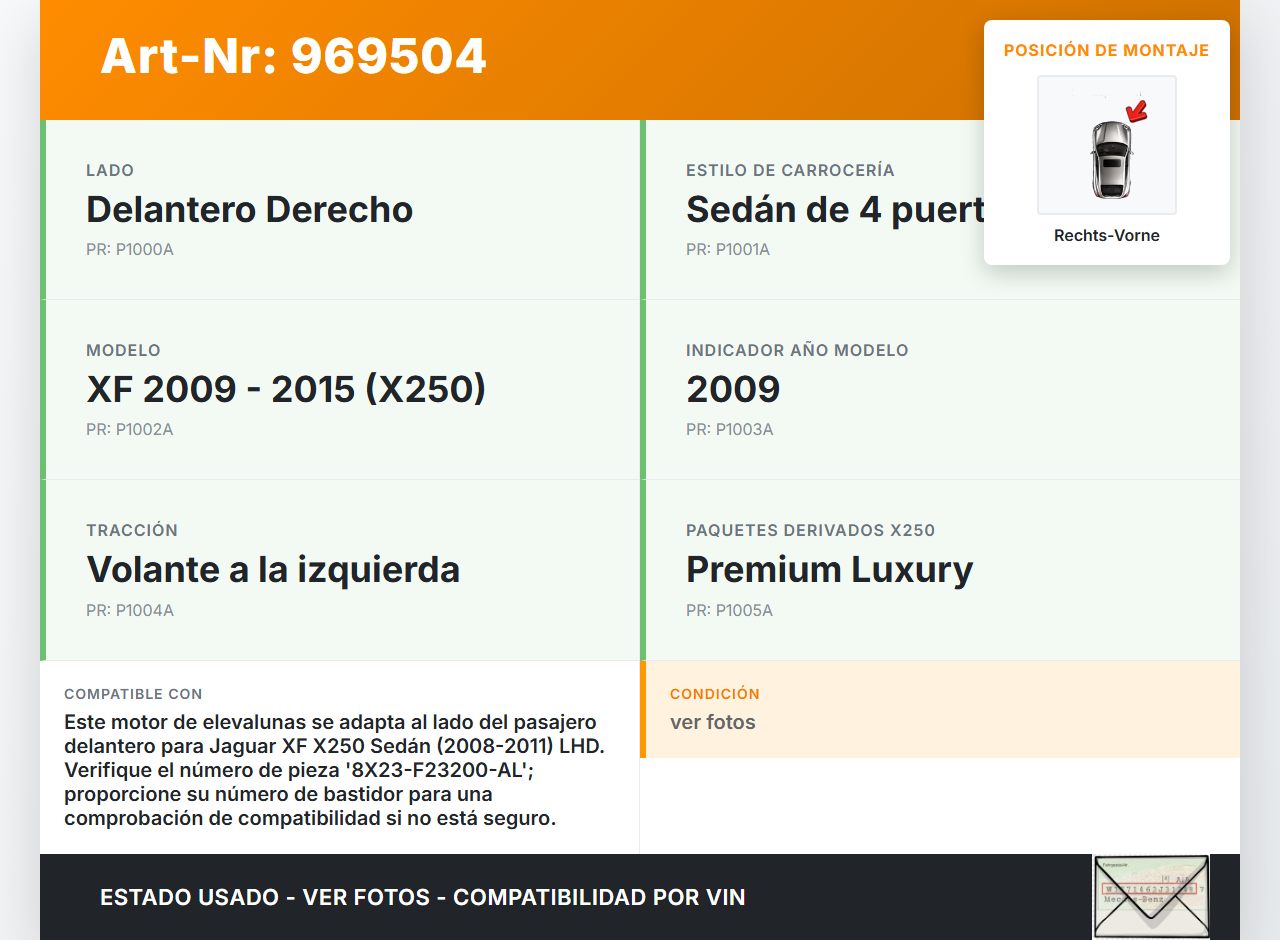The width and height of the screenshot is (1280, 940).
Task: Click the ESTADO USADO footer banner text
Action: 423,897
